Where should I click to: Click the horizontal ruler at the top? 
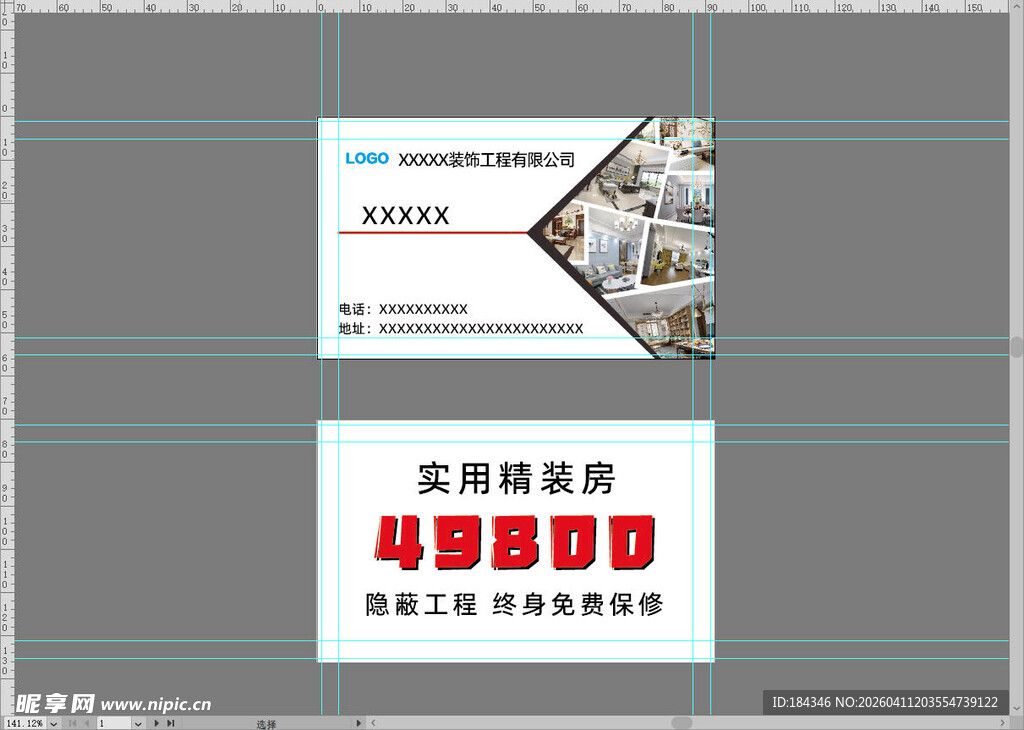tap(500, 8)
